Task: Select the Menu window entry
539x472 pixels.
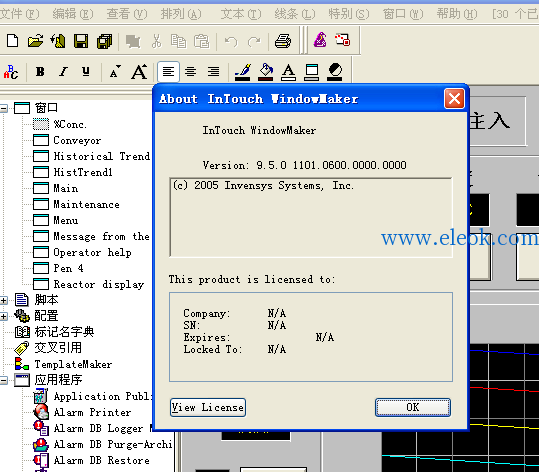Action: [x=56, y=220]
